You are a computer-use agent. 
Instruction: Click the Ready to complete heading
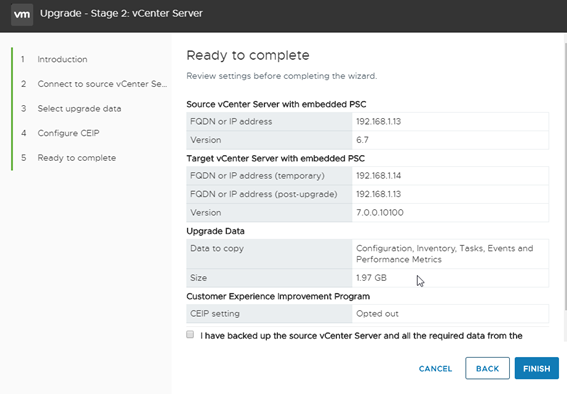[x=248, y=55]
